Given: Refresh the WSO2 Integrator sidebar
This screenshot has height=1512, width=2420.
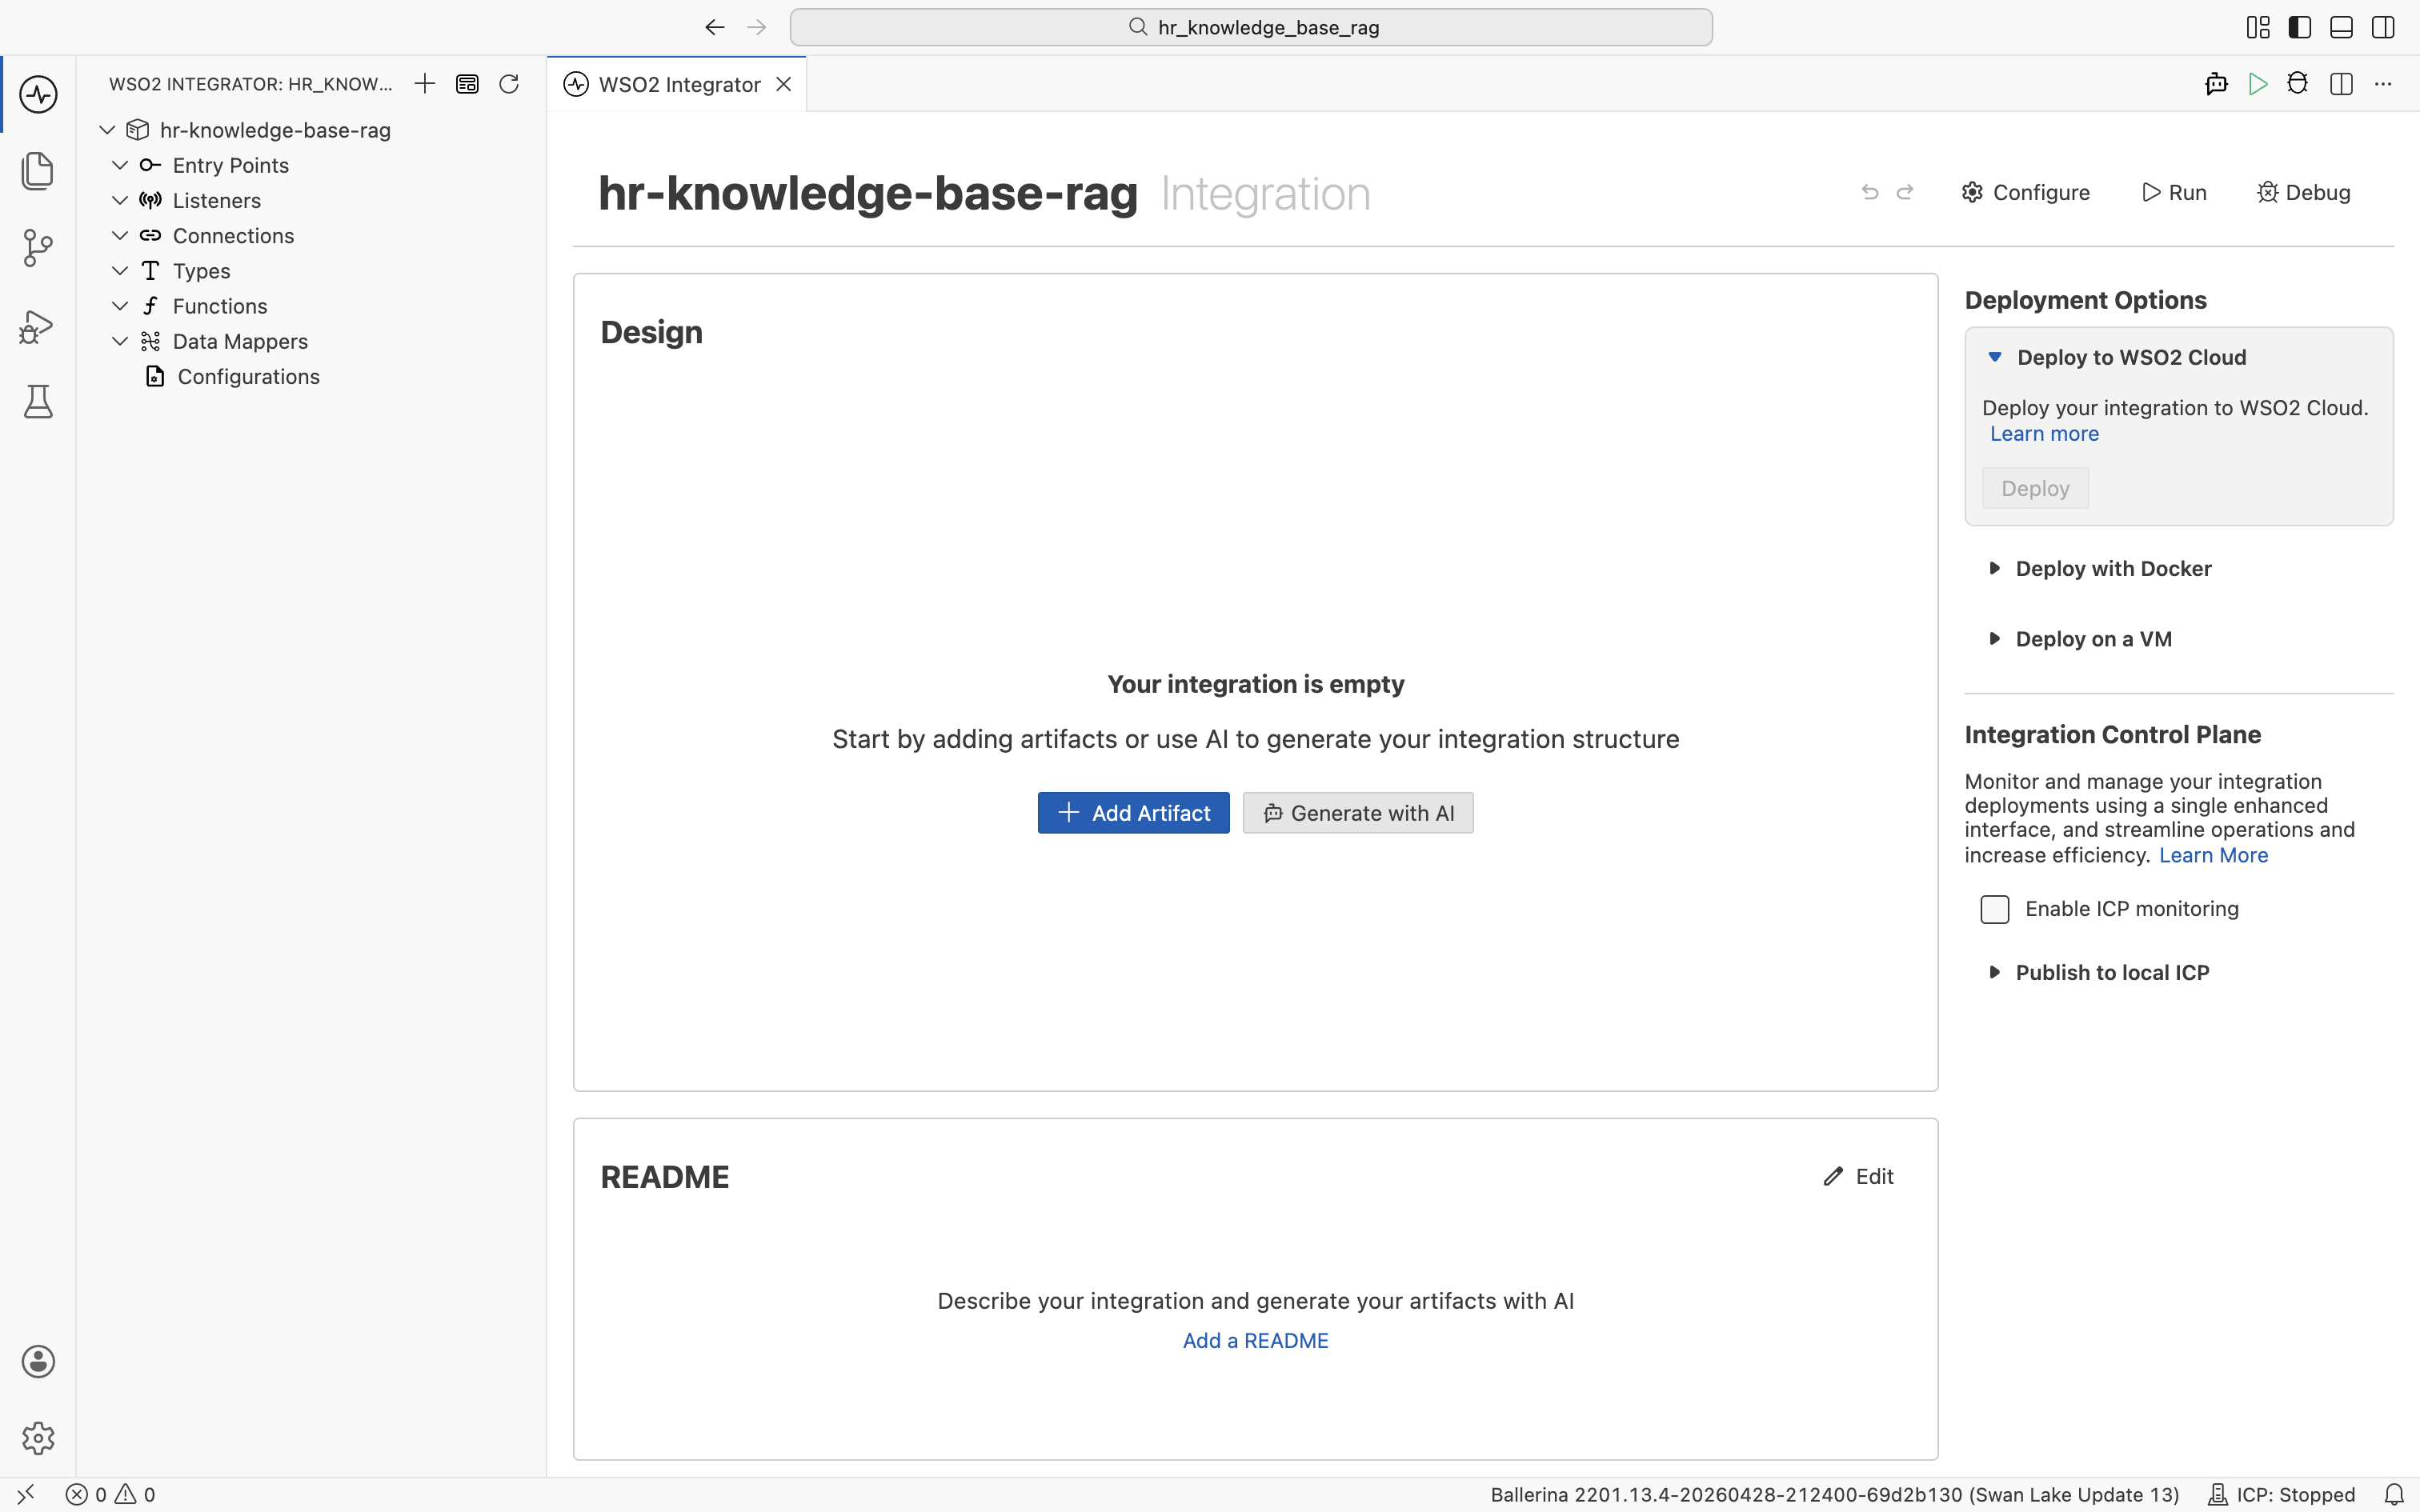Looking at the screenshot, I should point(509,84).
